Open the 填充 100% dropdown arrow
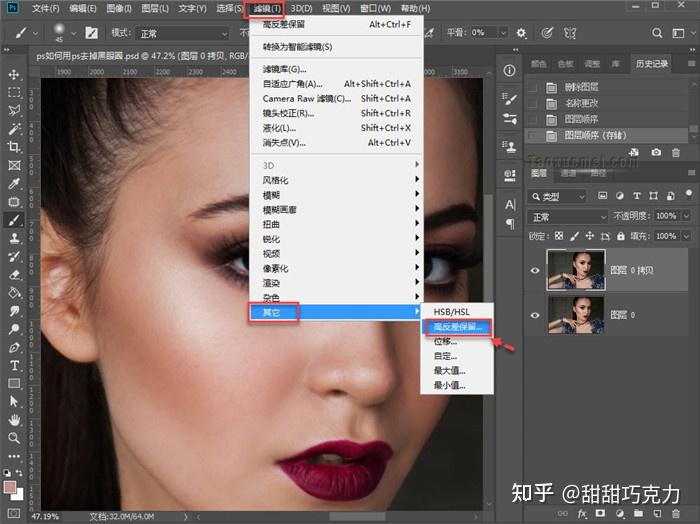The height and width of the screenshot is (524, 700). click(x=686, y=236)
